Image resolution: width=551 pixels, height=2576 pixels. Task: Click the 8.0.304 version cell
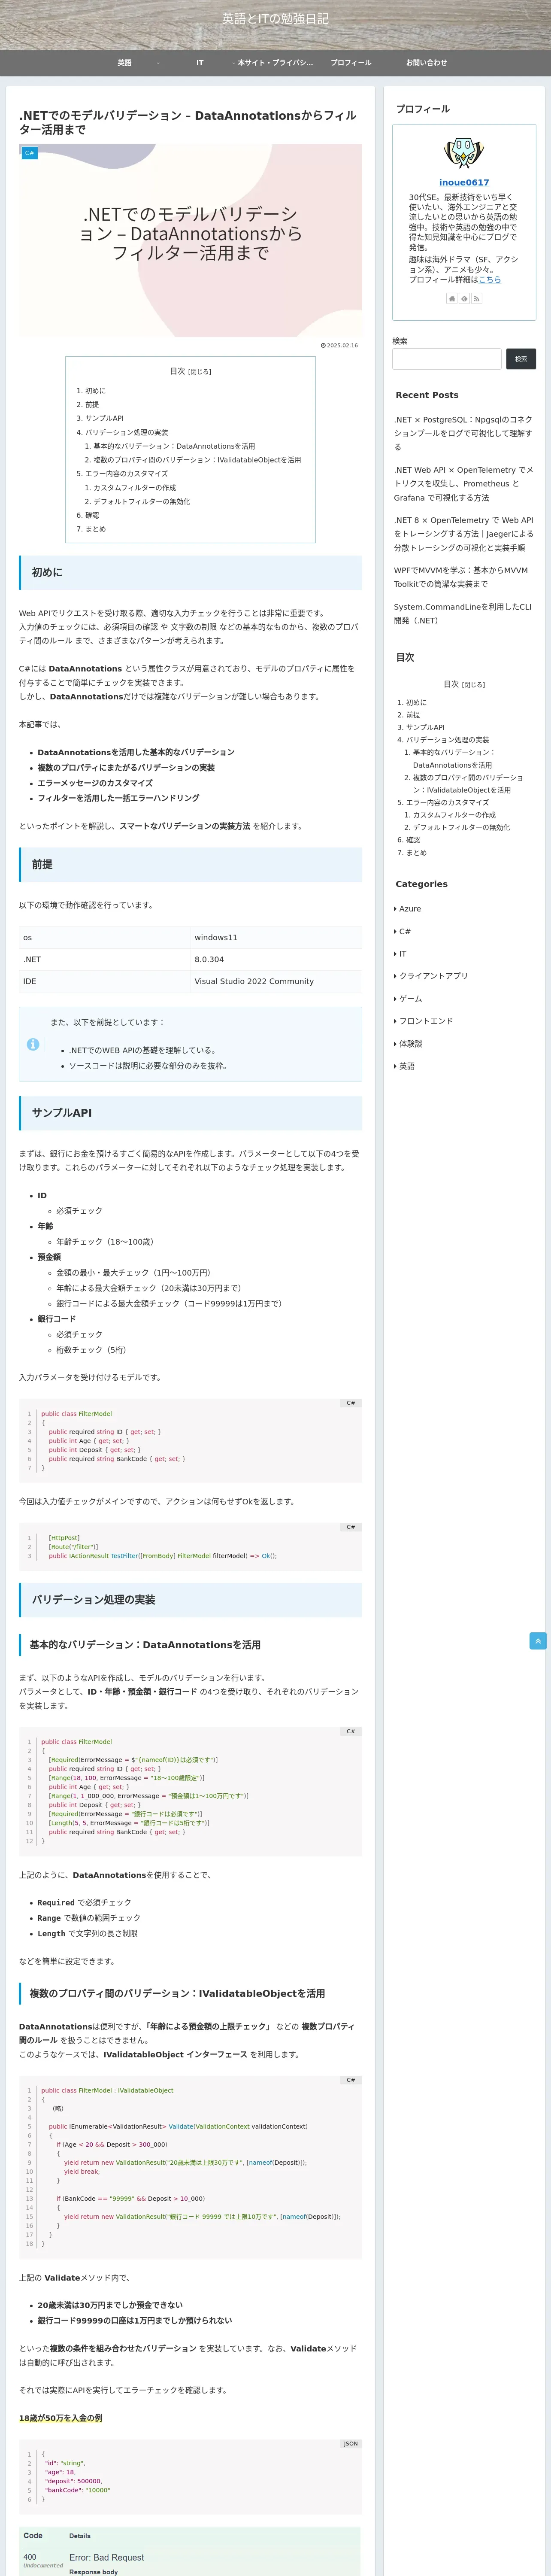tap(276, 960)
